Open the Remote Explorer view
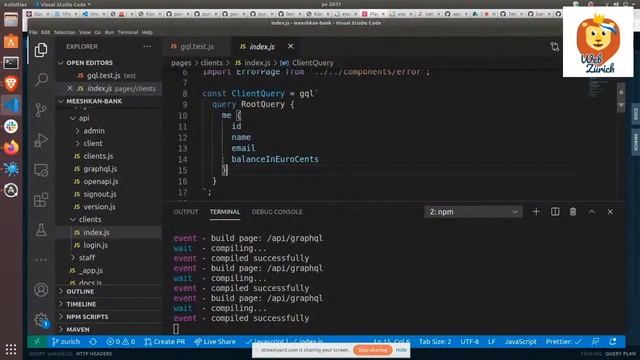The image size is (640, 360). (41, 170)
